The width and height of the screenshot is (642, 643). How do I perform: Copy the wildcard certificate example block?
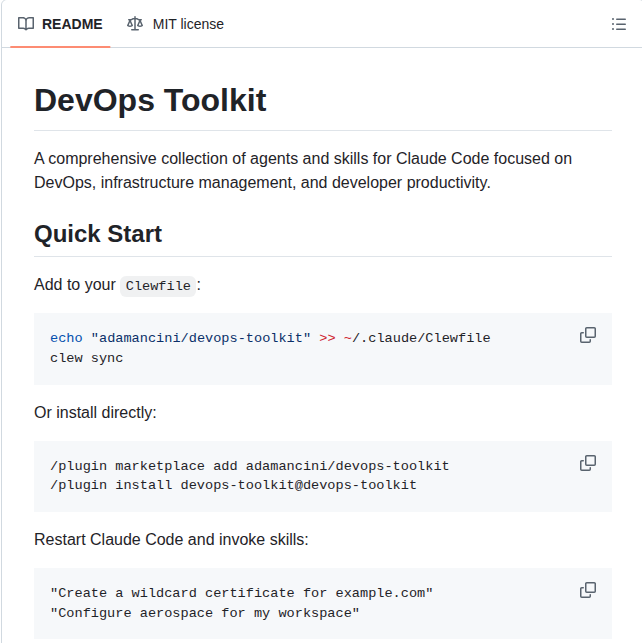(587, 591)
